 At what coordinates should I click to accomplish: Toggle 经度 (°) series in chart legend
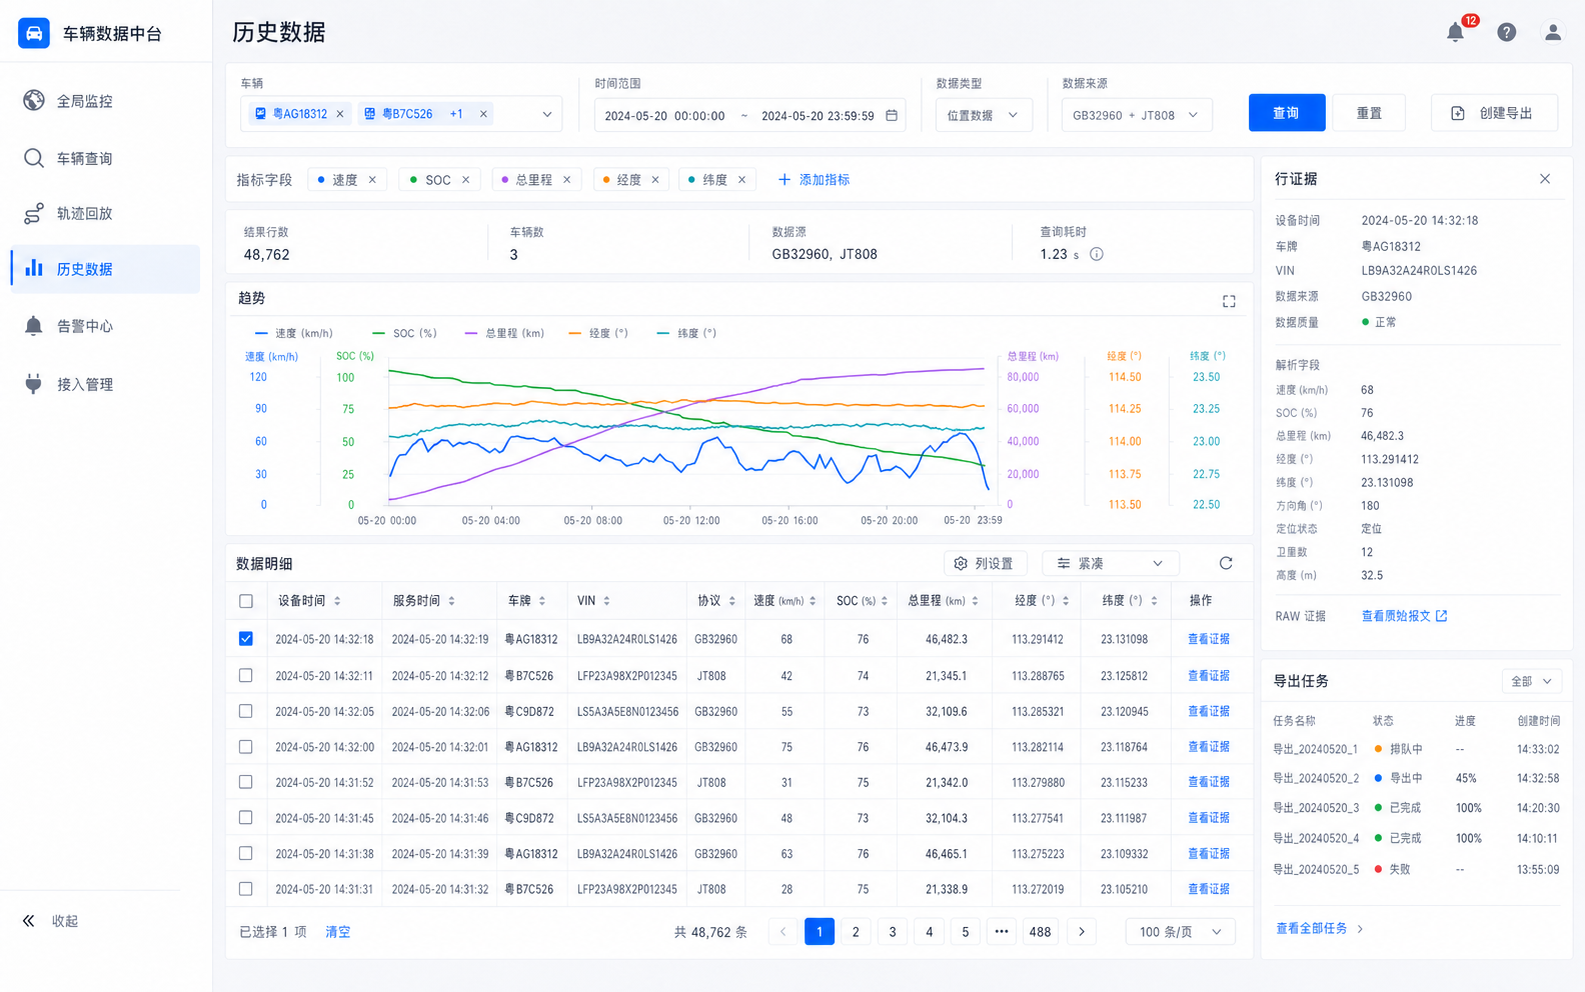(x=598, y=333)
